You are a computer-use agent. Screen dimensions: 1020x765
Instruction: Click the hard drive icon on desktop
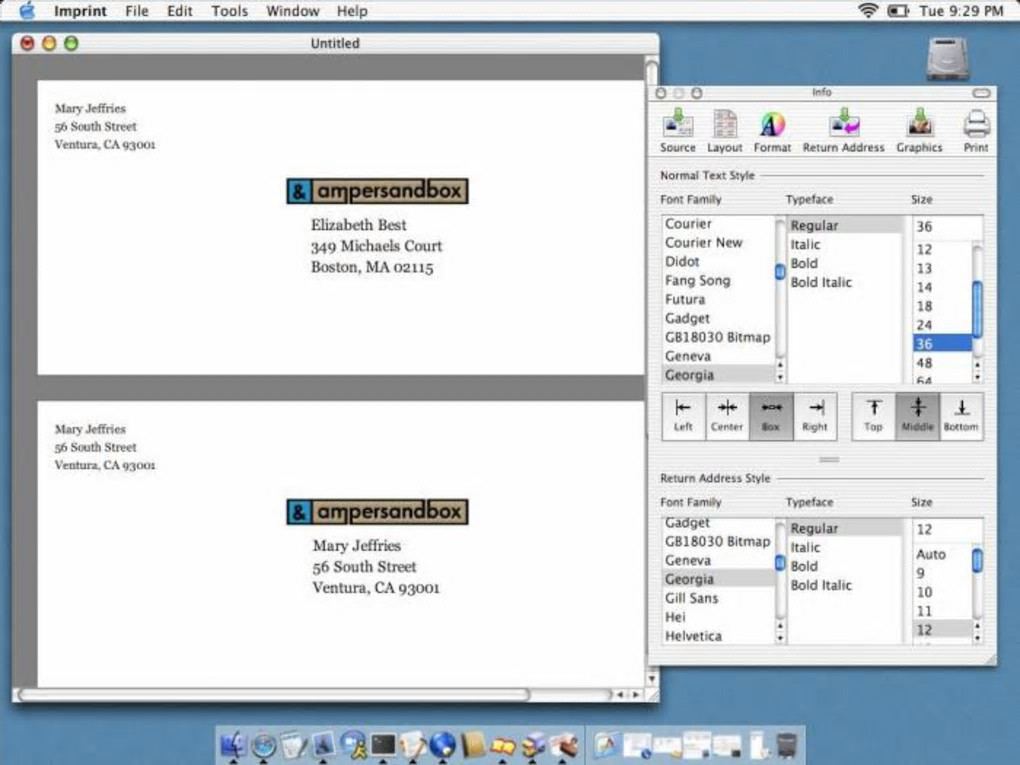click(947, 59)
